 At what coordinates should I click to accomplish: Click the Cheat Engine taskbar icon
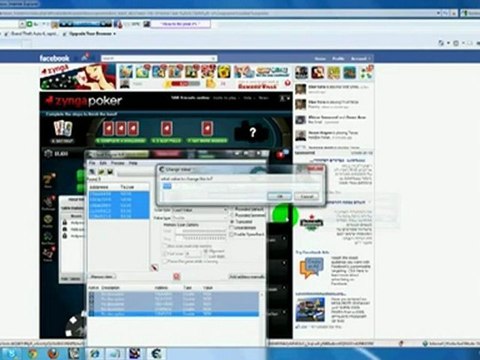coord(156,353)
